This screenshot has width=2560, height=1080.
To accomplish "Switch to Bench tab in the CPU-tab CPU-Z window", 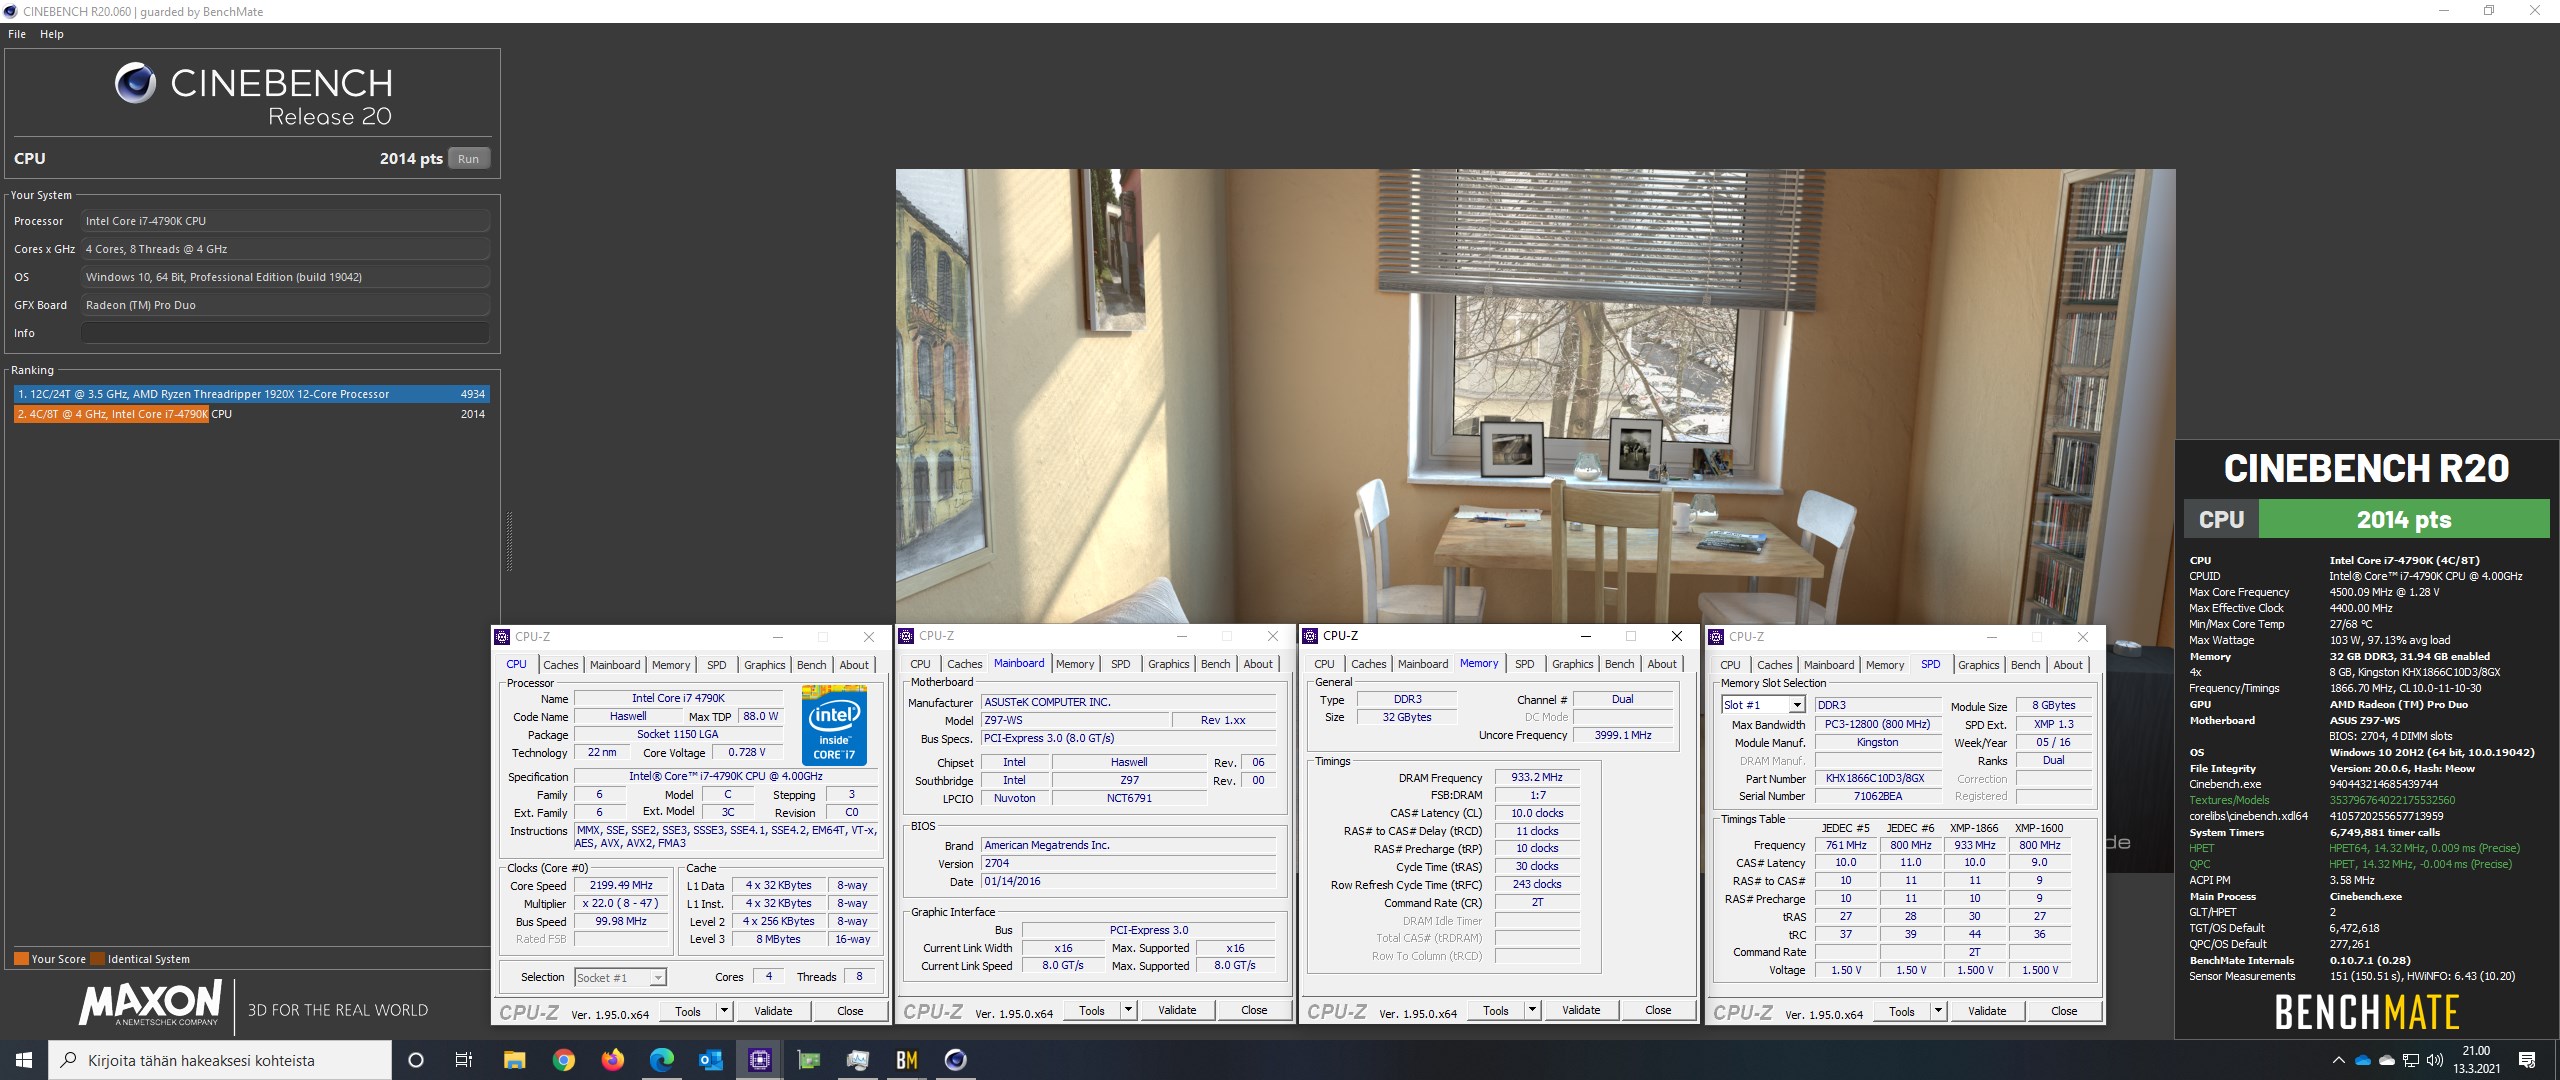I will point(812,665).
